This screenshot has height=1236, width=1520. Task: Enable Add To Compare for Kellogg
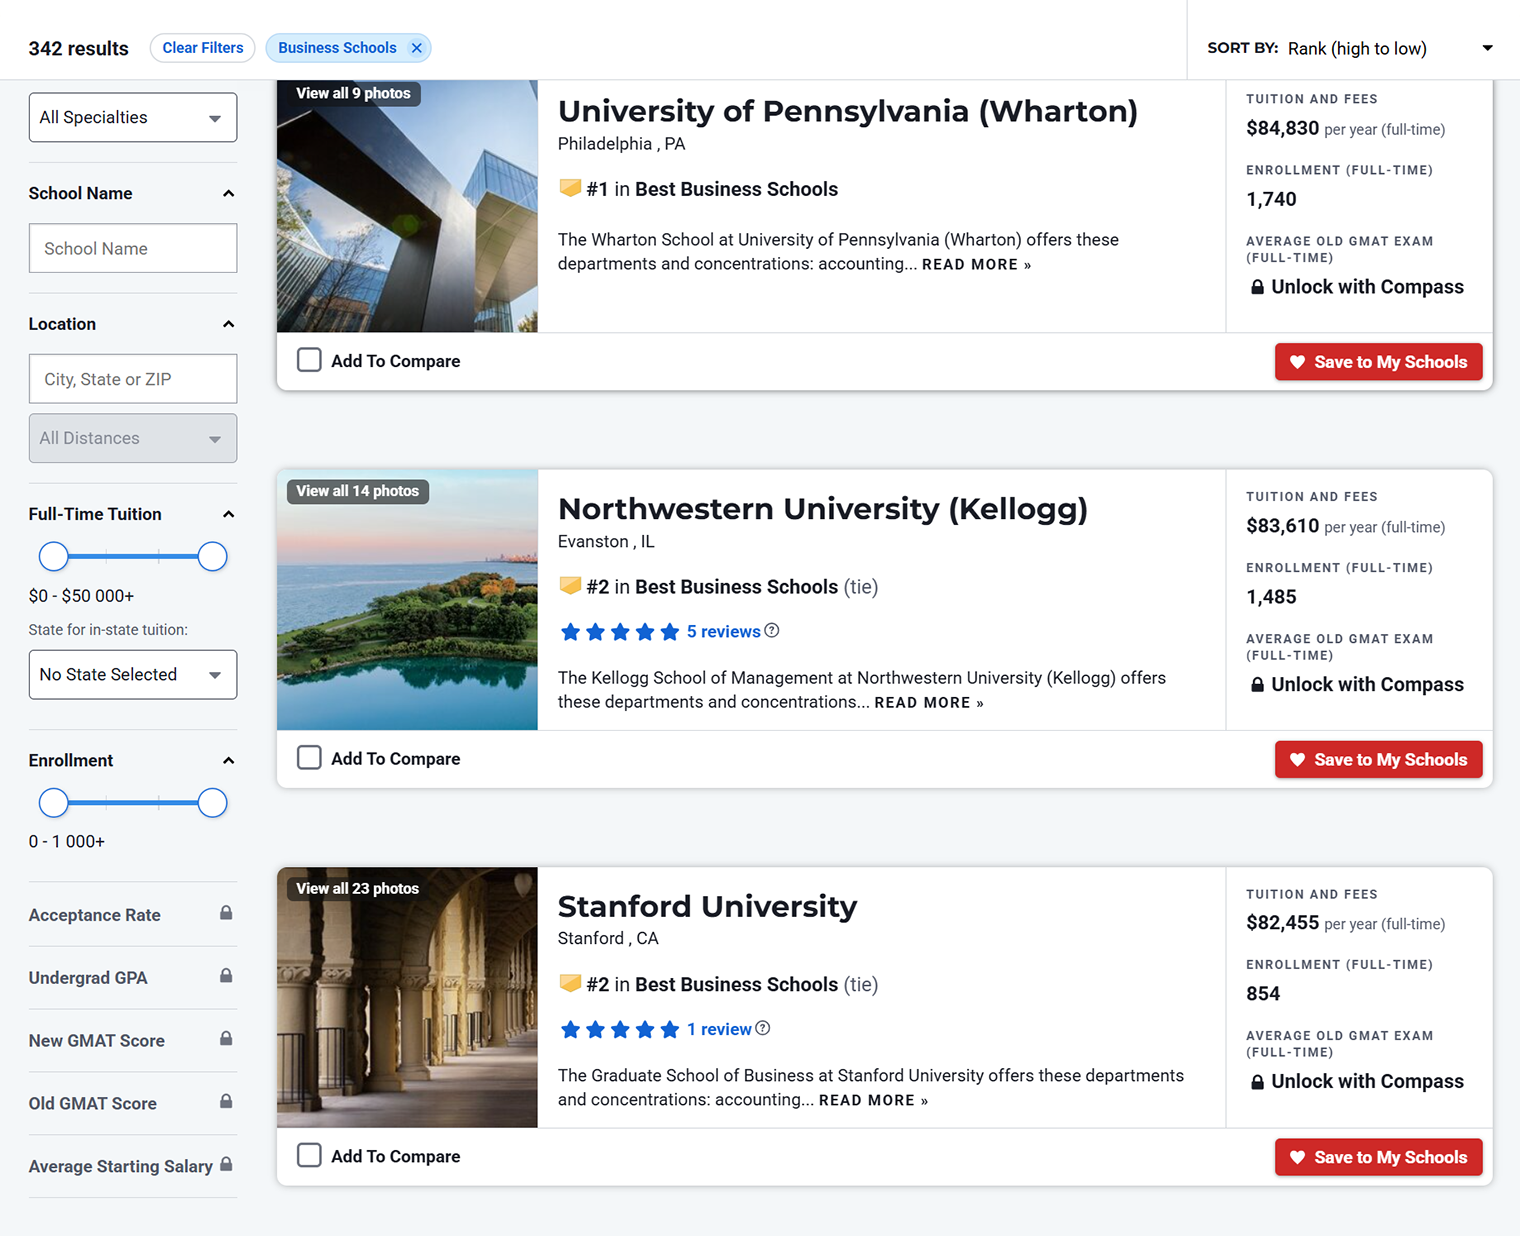[309, 757]
